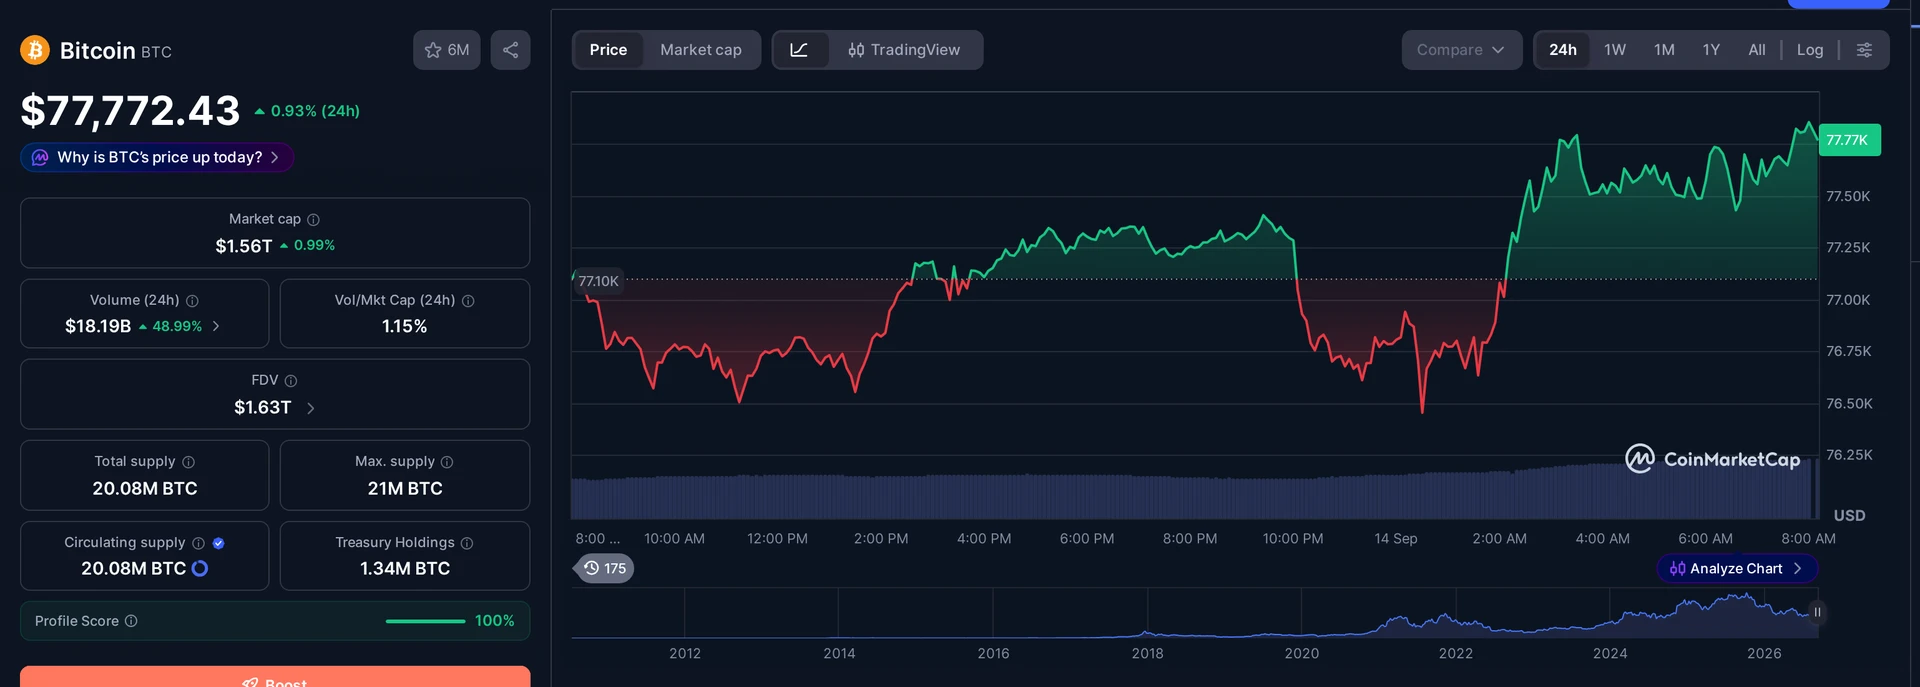This screenshot has height=687, width=1920.
Task: Select the All time range
Action: [1757, 50]
